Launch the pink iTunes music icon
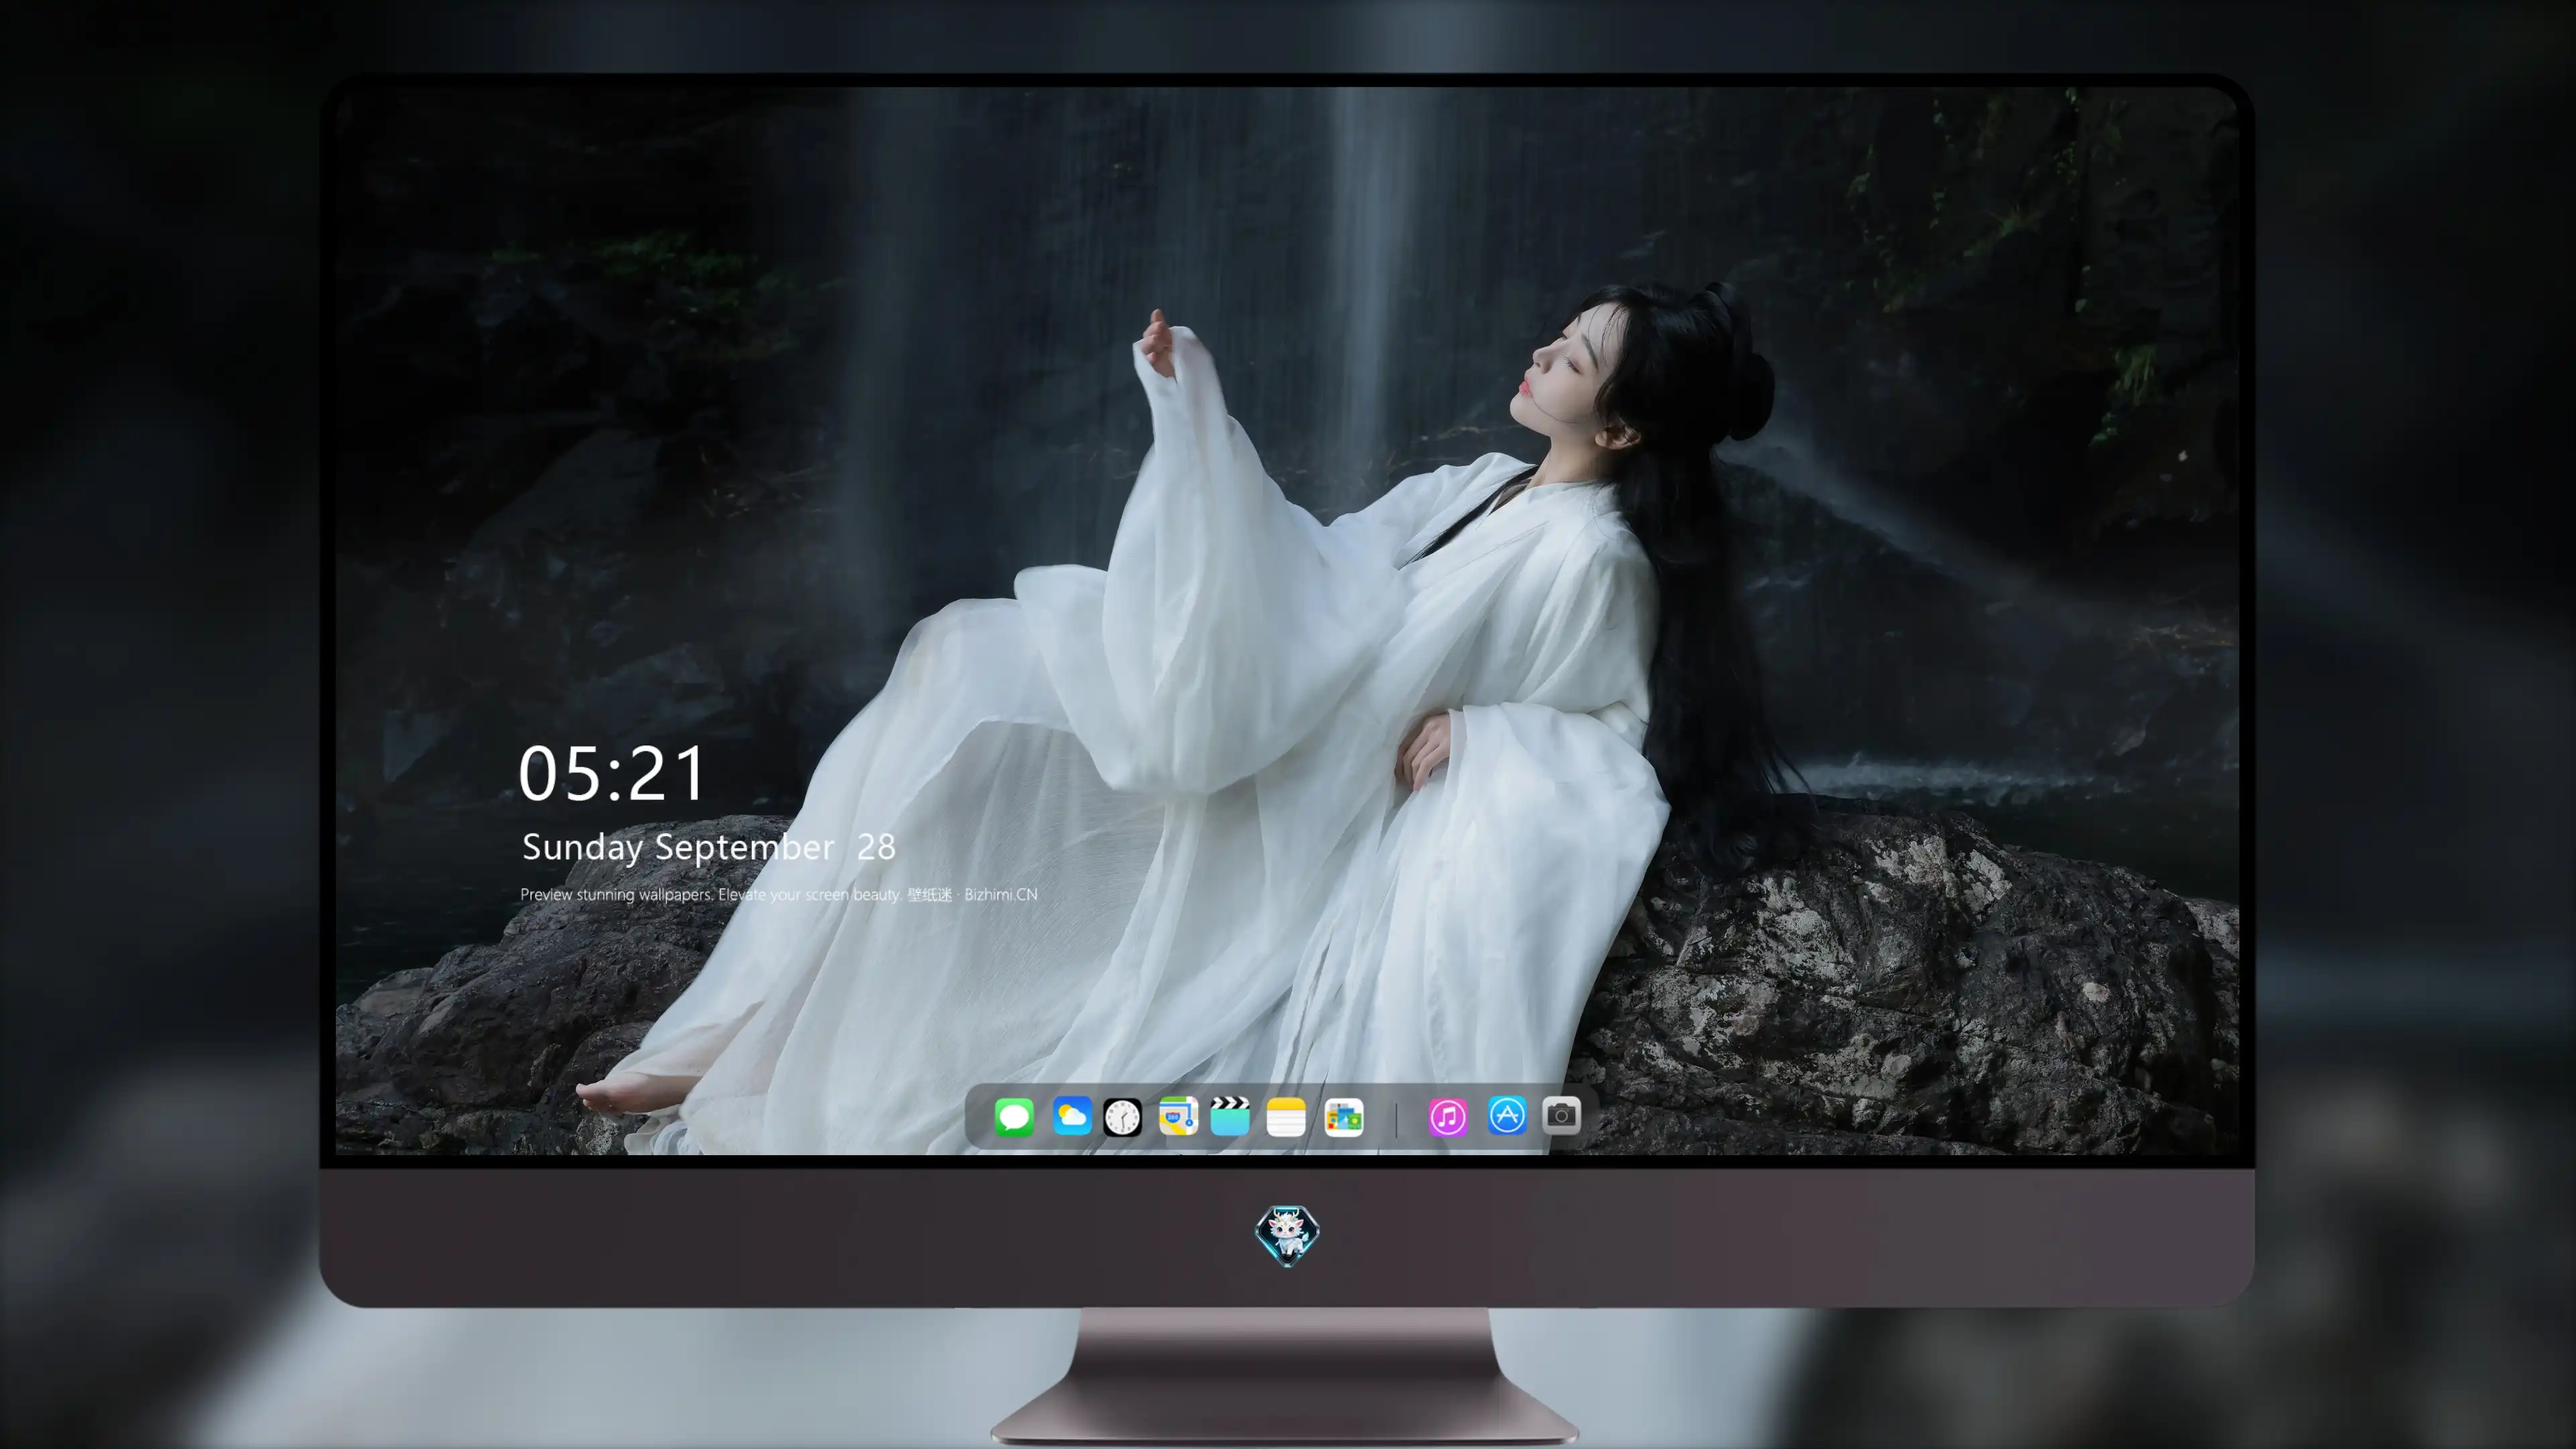Image resolution: width=2576 pixels, height=1449 pixels. click(1448, 1117)
